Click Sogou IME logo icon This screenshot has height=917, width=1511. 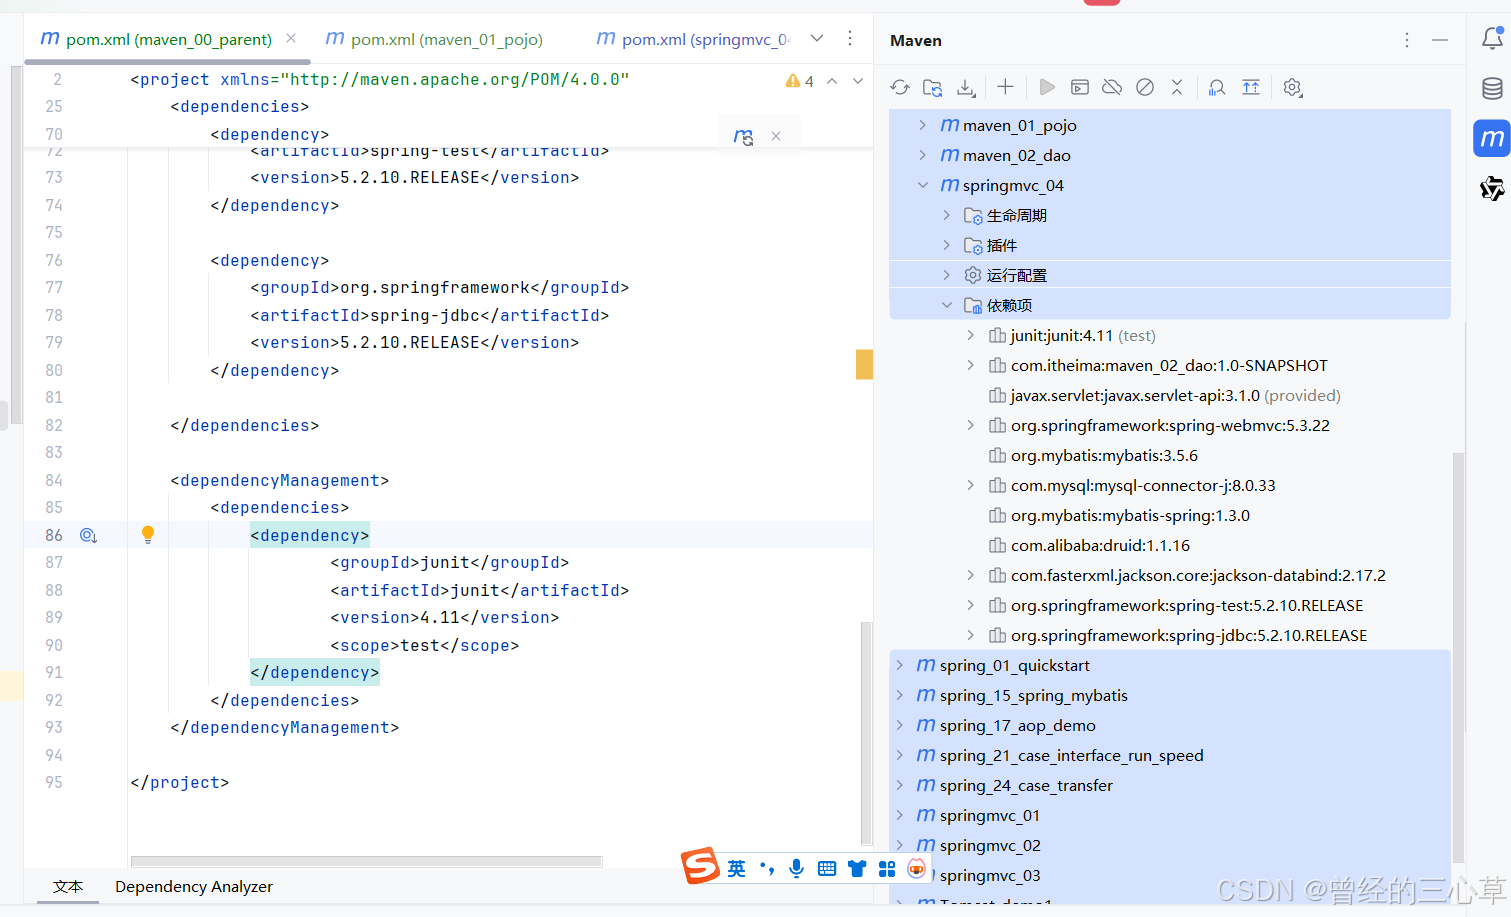pos(701,866)
